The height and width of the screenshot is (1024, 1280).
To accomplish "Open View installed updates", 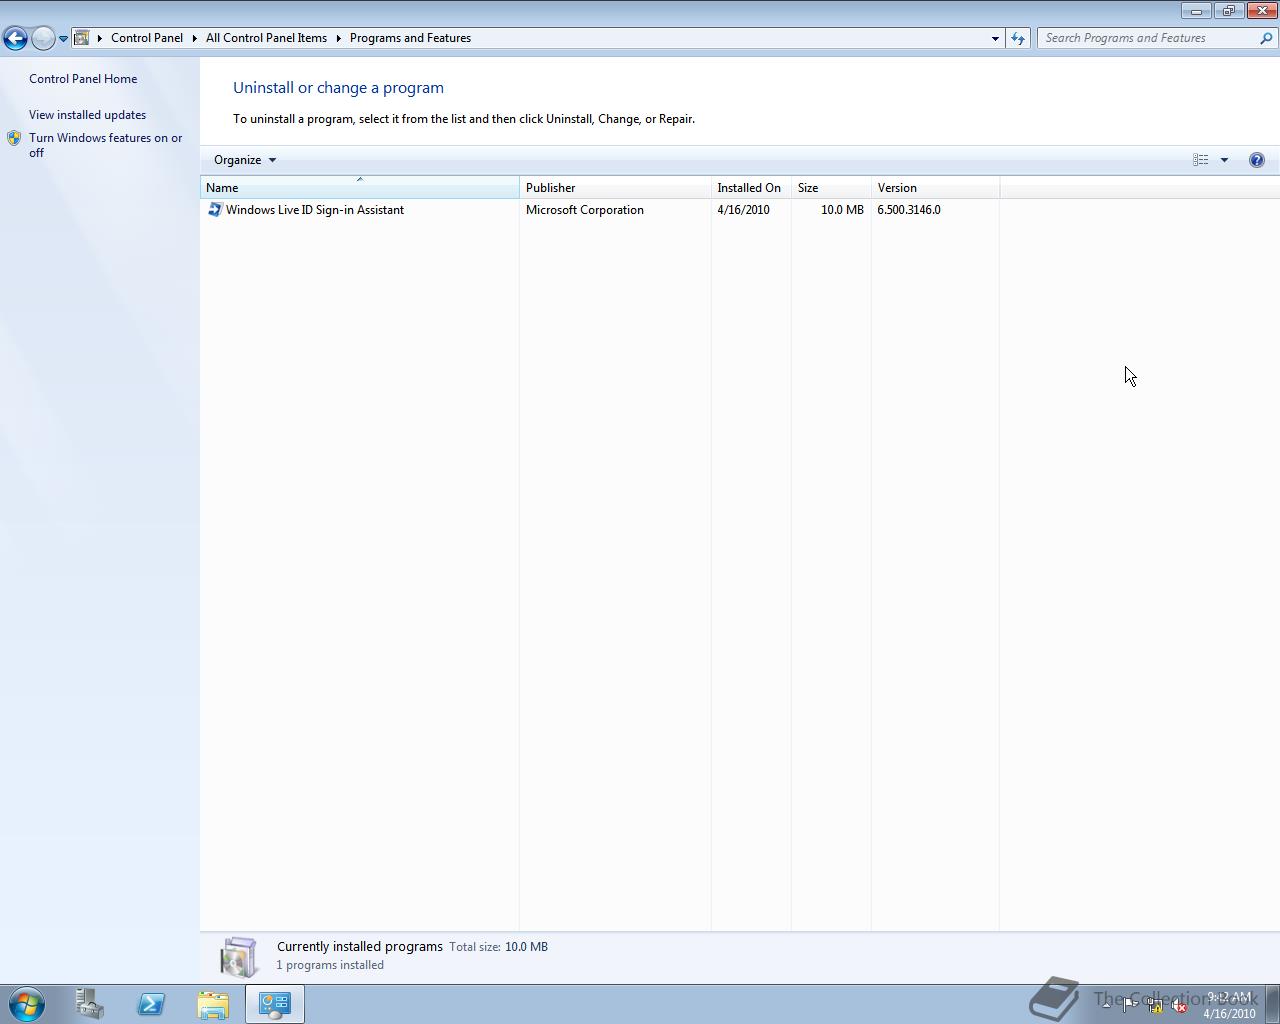I will 87,115.
